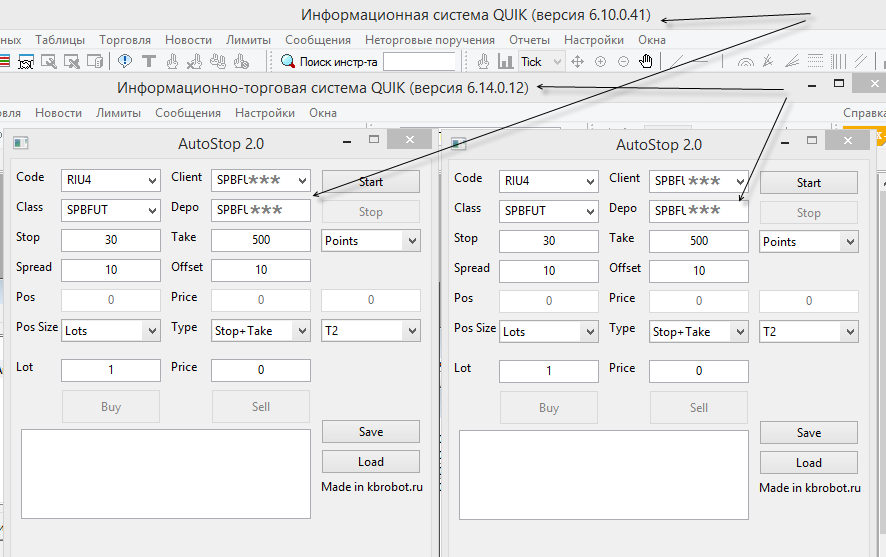Open Торговля menu in QUIK 6.10 window
Image resolution: width=886 pixels, height=557 pixels.
click(x=125, y=40)
